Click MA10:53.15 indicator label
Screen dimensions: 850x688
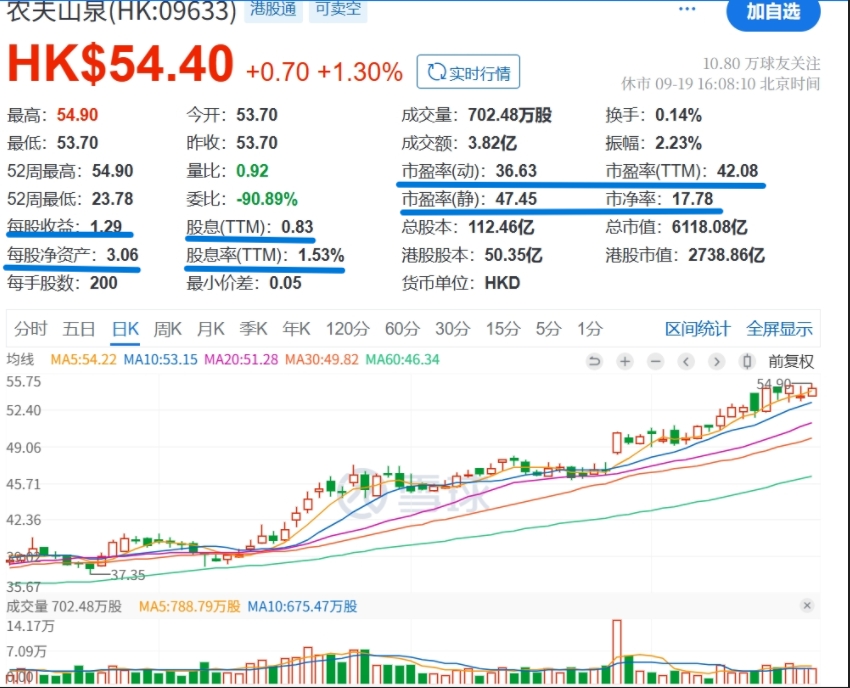(x=160, y=359)
